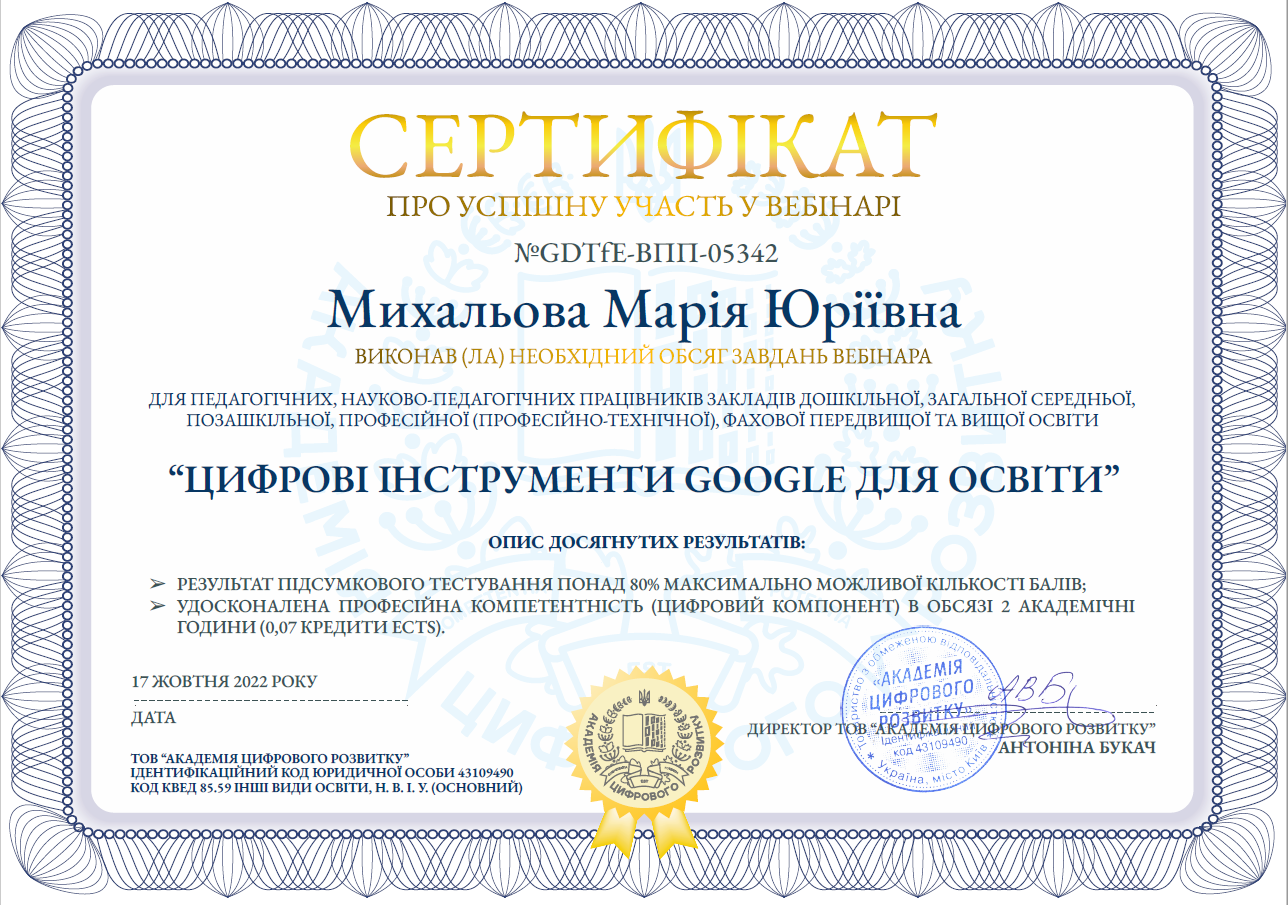Viewport: 1288px width, 905px height.
Task: Click the text ГОДИНИ (0,07 КРЕДИТИ ECTS)
Action: pyautogui.click(x=312, y=627)
